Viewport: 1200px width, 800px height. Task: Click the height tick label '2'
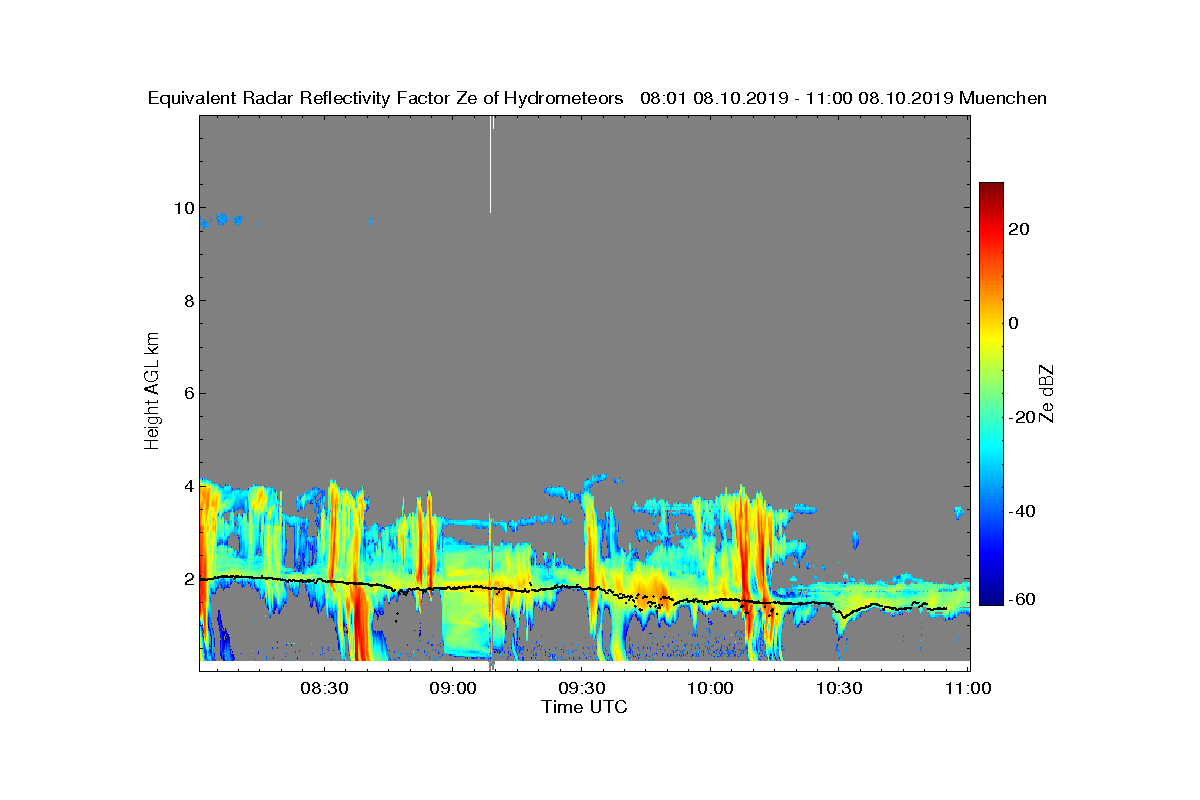187,578
